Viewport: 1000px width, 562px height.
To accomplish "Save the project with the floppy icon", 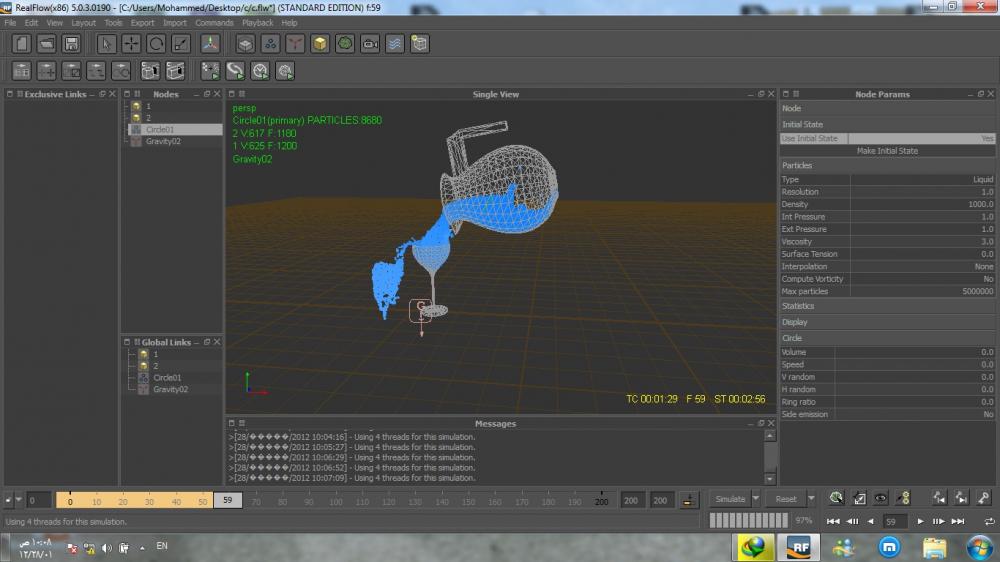I will (71, 44).
